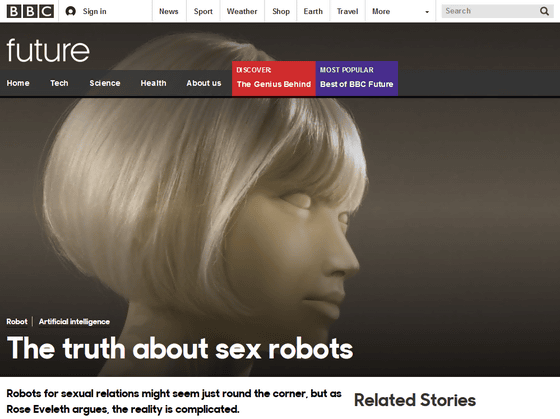
Task: Go to the Sport section
Action: tap(203, 11)
